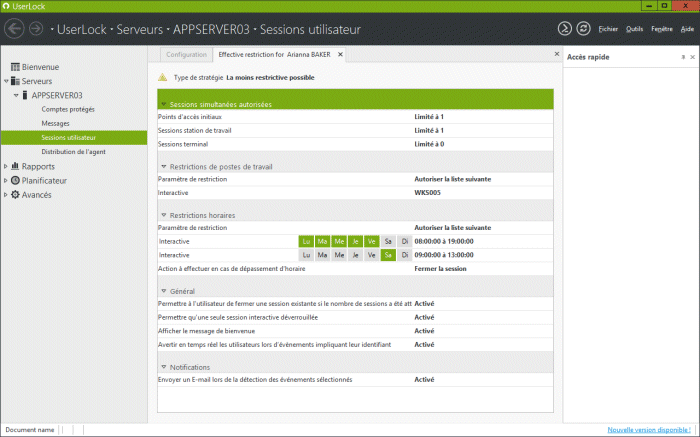
Task: Click the Fermer la session value
Action: tap(440, 269)
